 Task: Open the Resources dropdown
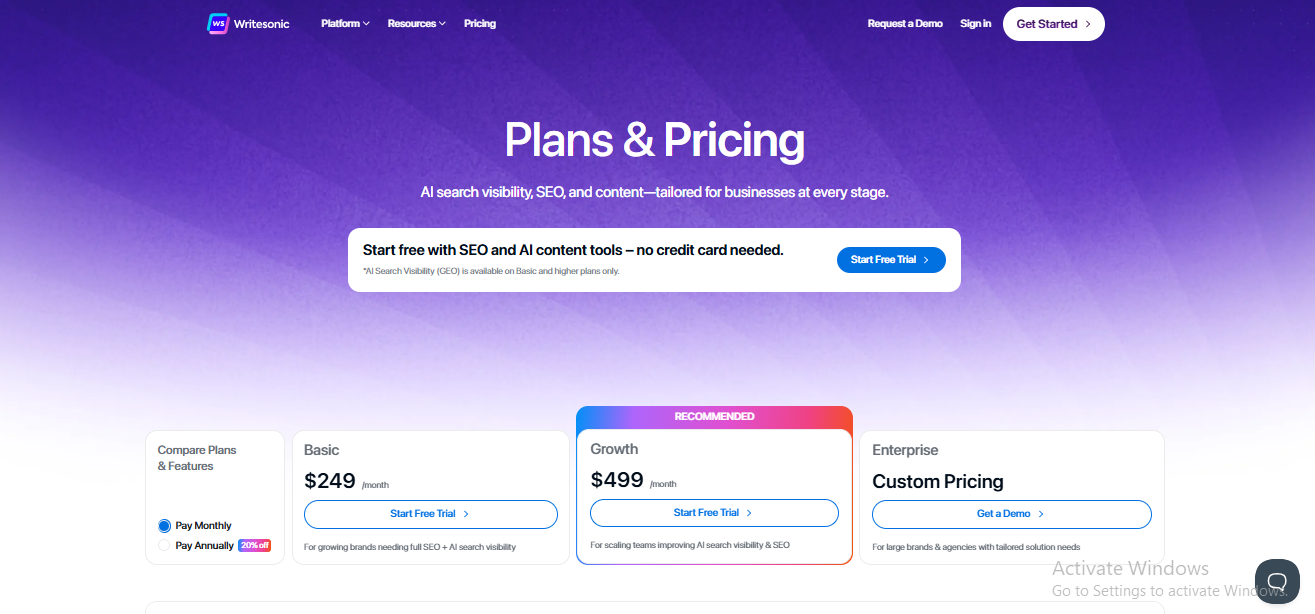416,23
